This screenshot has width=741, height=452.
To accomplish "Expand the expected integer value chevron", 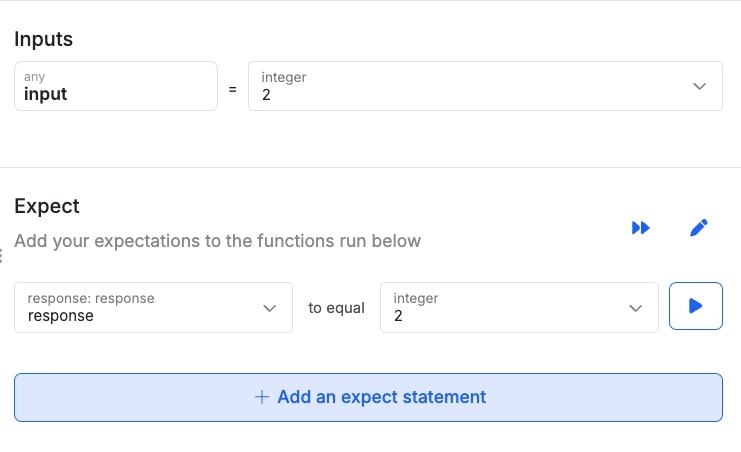I will pyautogui.click(x=635, y=308).
